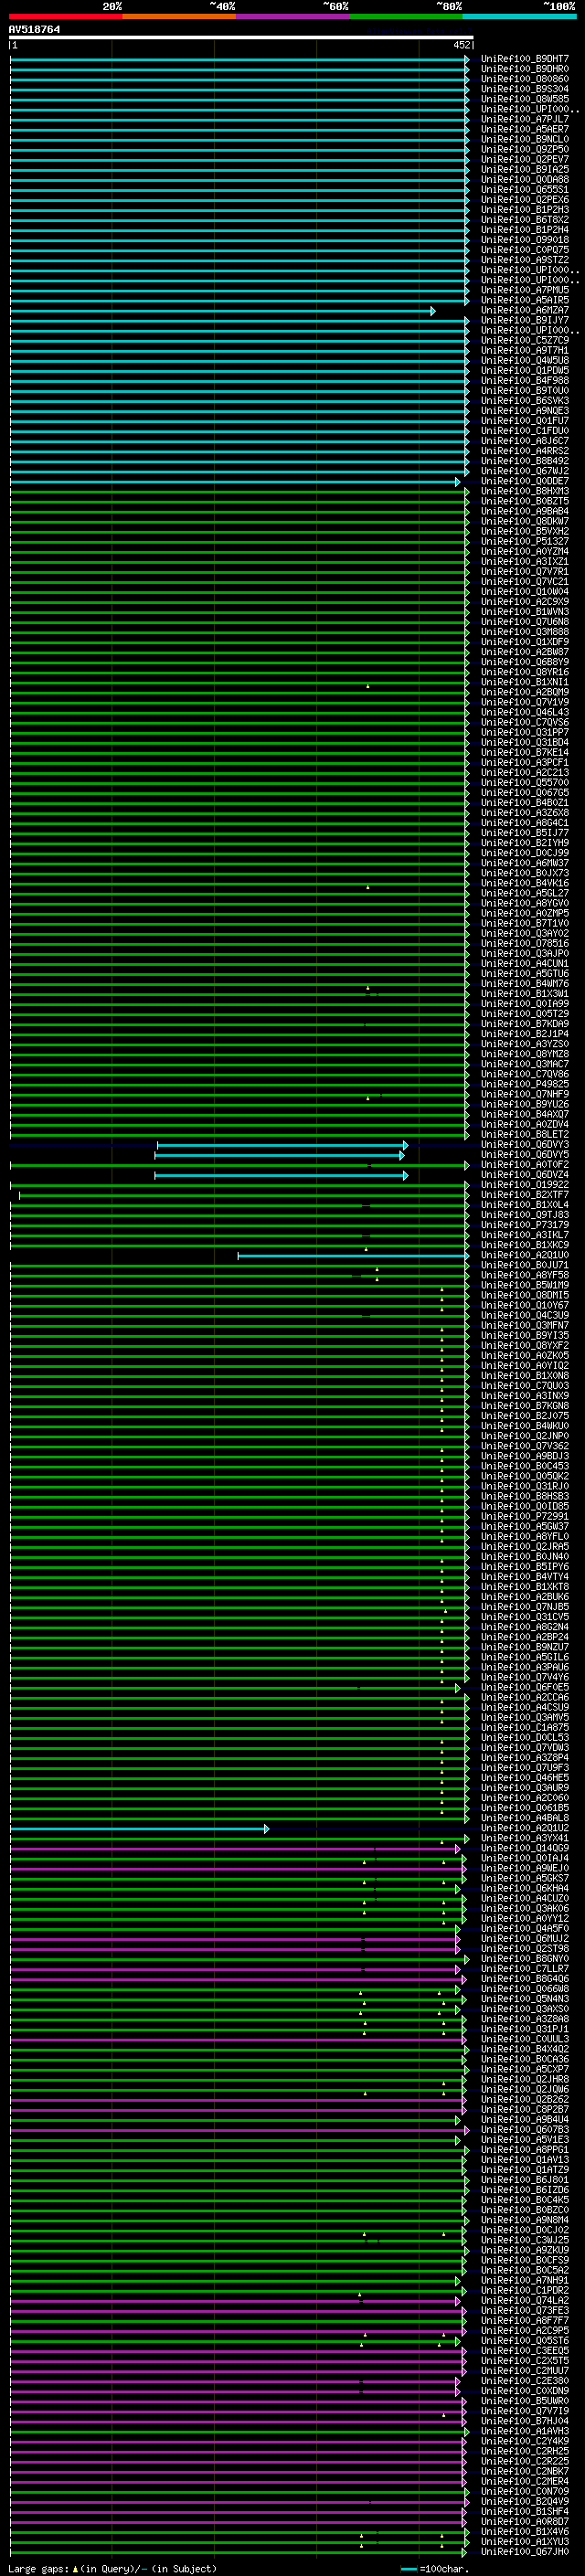
Task: Select the UniRef100_A0T0F2 hit label
Action: pos(524,1165)
